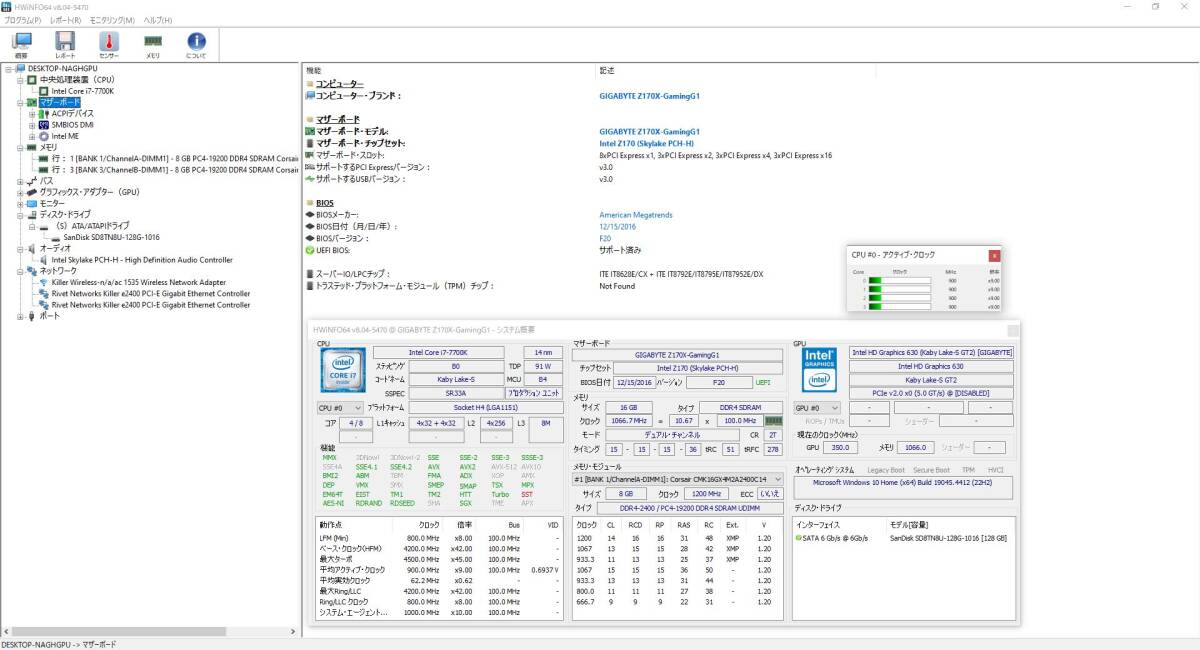
Task: Expand the ACPIデバイス tree node
Action: coord(32,113)
